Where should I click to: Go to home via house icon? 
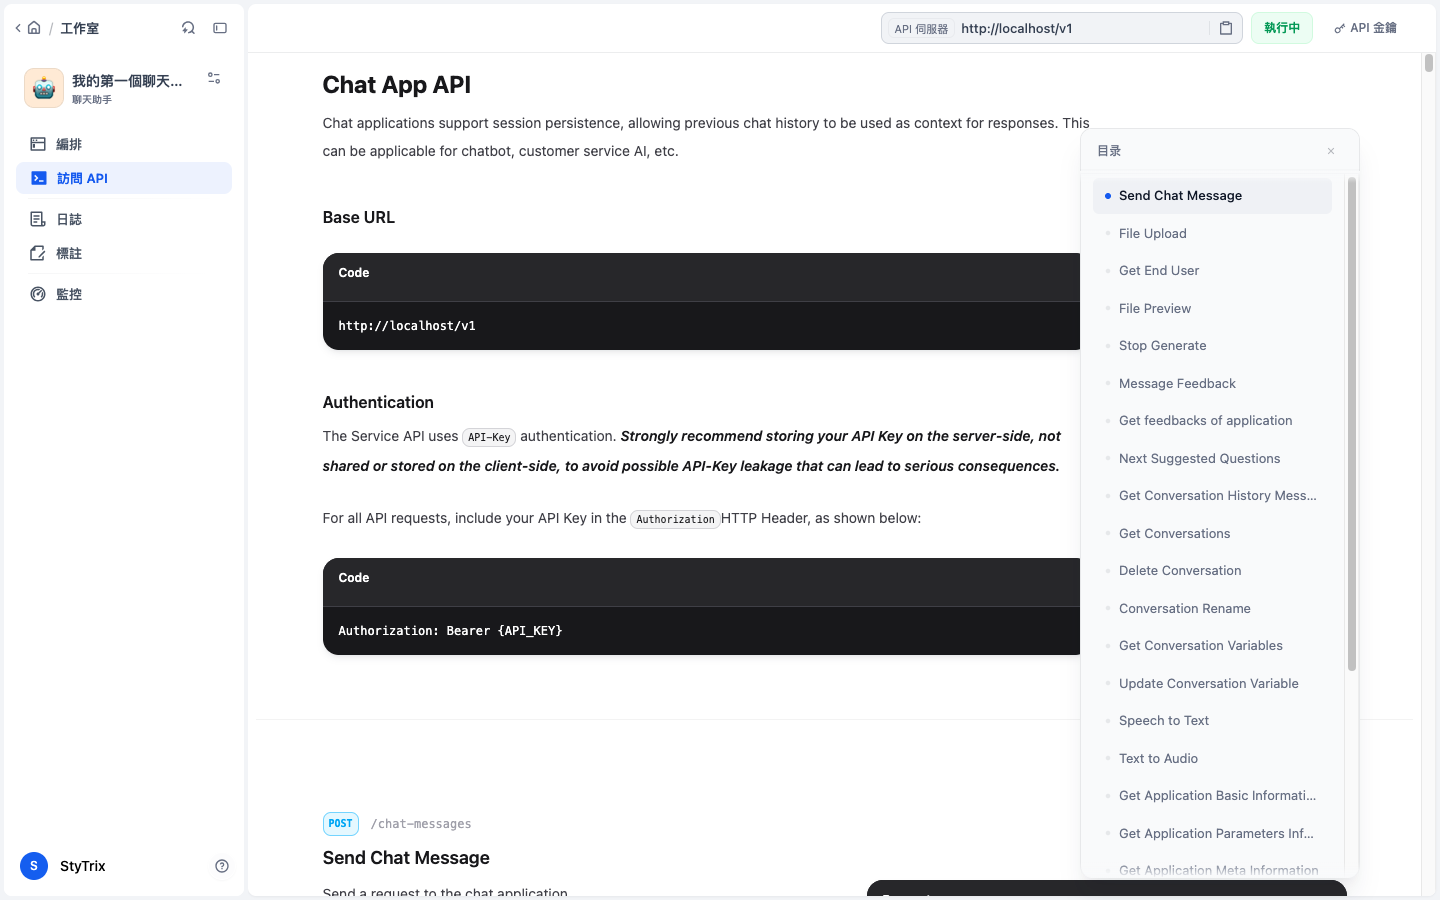(34, 28)
